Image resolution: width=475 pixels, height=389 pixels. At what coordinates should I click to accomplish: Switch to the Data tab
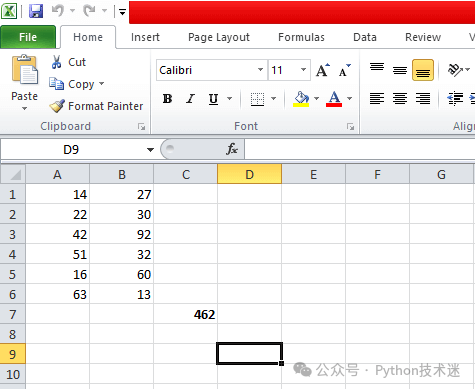pyautogui.click(x=365, y=37)
